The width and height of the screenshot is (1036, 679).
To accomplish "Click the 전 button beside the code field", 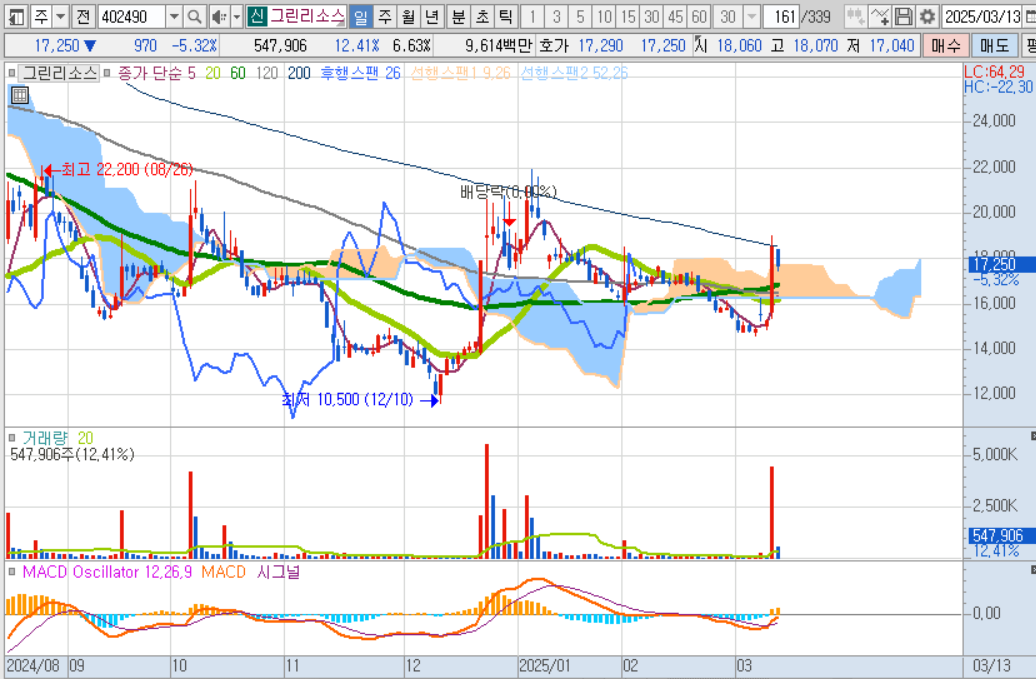I will (x=83, y=16).
